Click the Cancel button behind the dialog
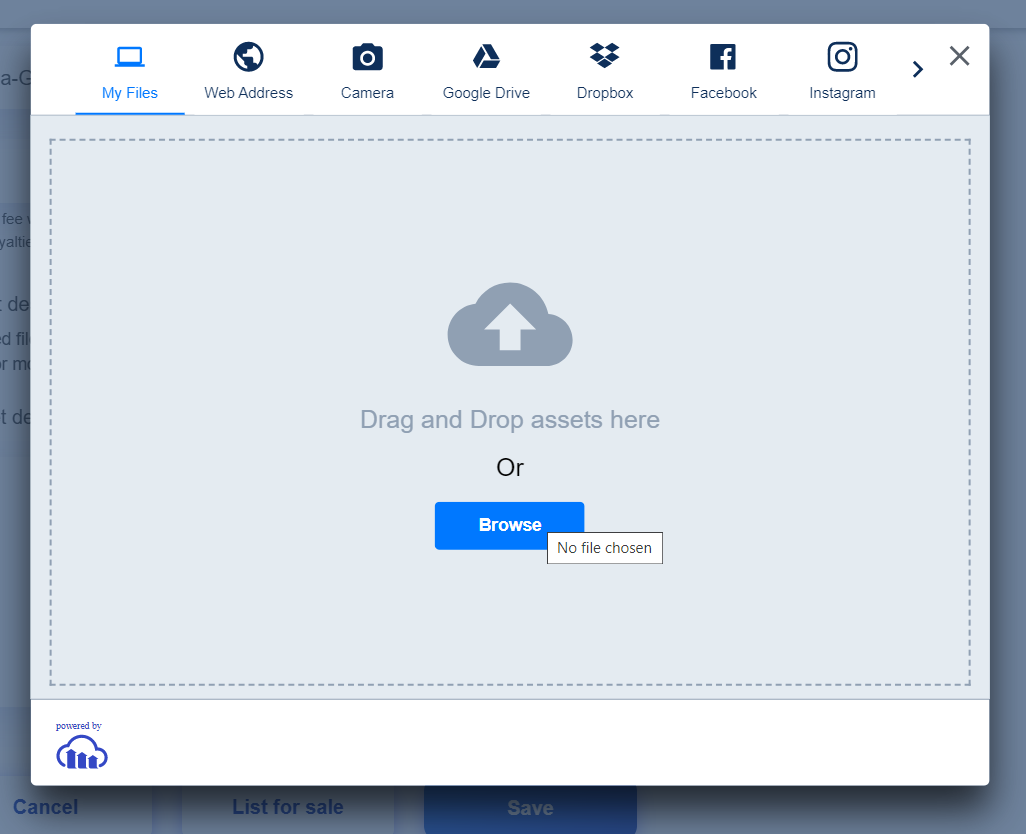 (x=45, y=808)
